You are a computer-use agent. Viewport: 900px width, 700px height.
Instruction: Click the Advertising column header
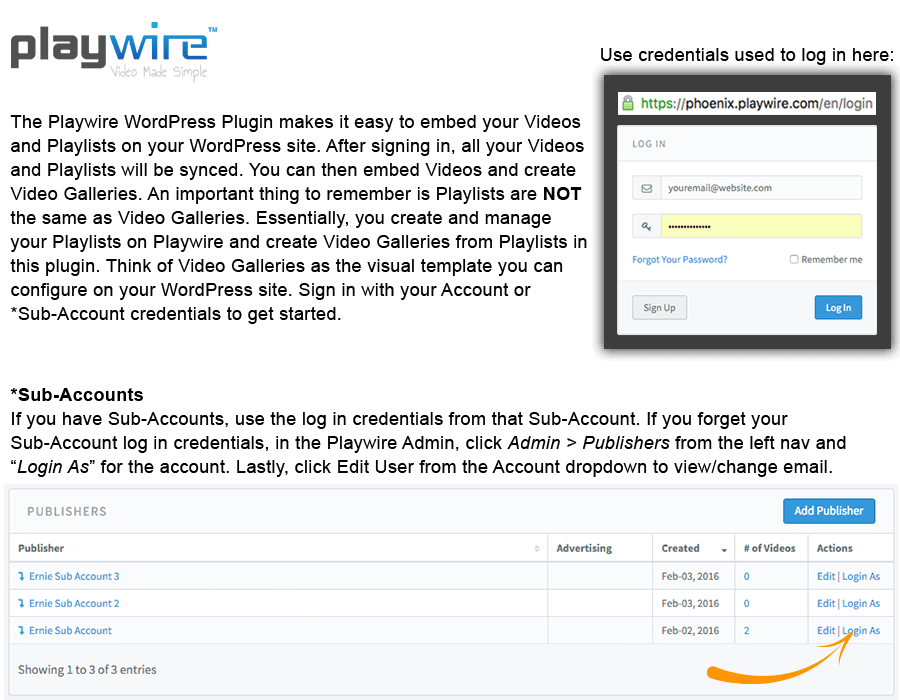click(x=584, y=548)
